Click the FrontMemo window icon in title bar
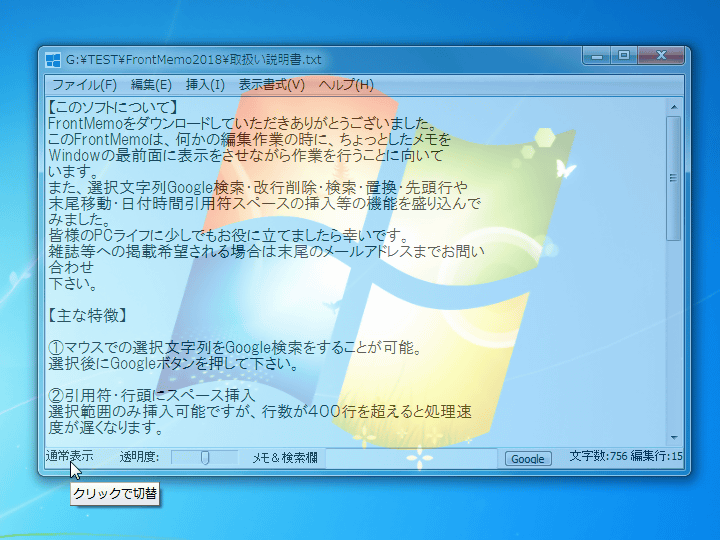 pyautogui.click(x=53, y=60)
